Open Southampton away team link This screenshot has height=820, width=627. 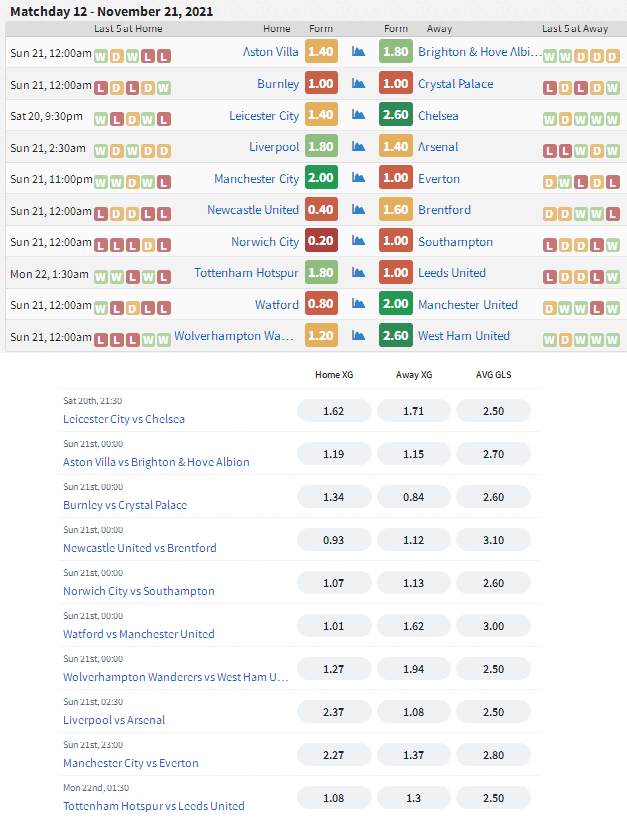[455, 242]
